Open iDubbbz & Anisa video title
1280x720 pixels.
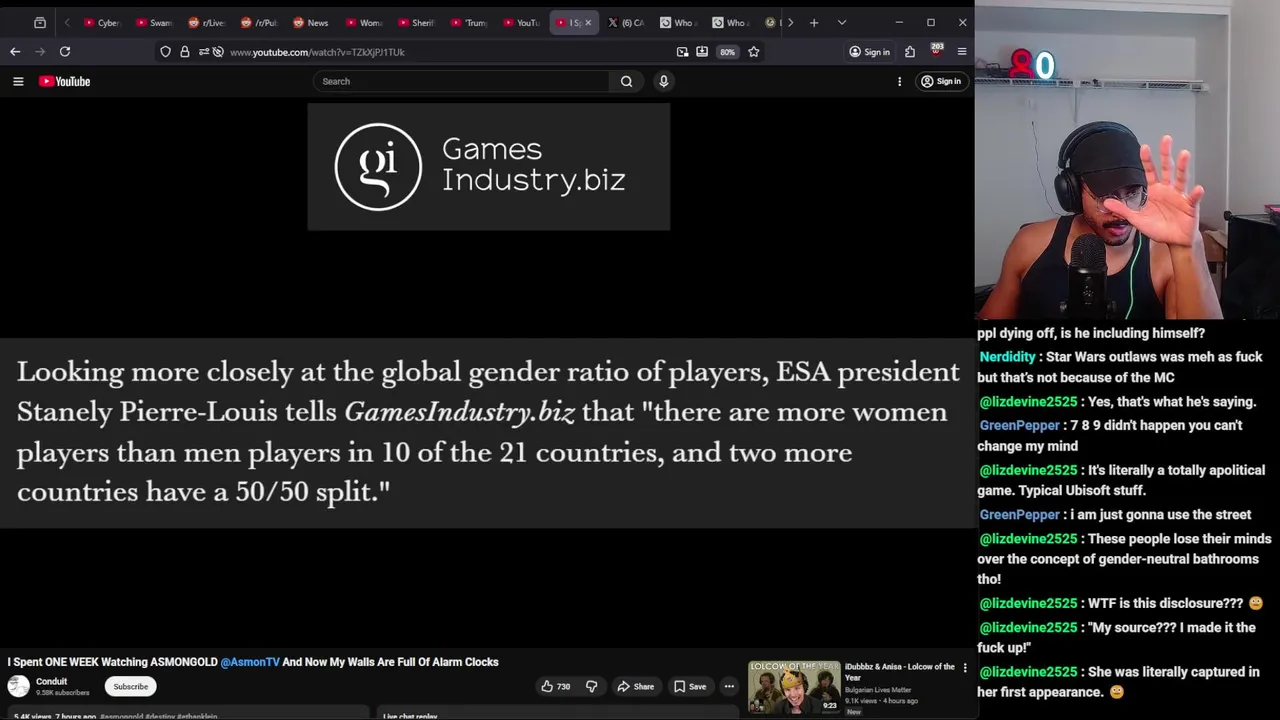pos(900,671)
